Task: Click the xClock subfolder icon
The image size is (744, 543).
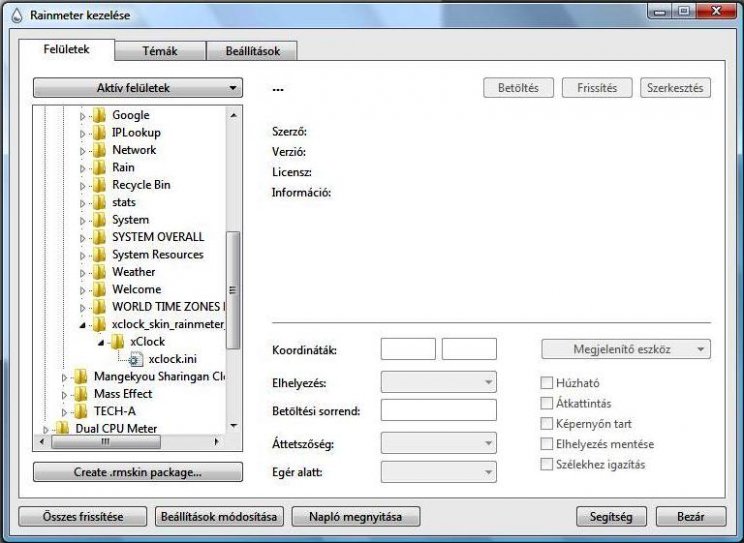Action: (x=117, y=342)
